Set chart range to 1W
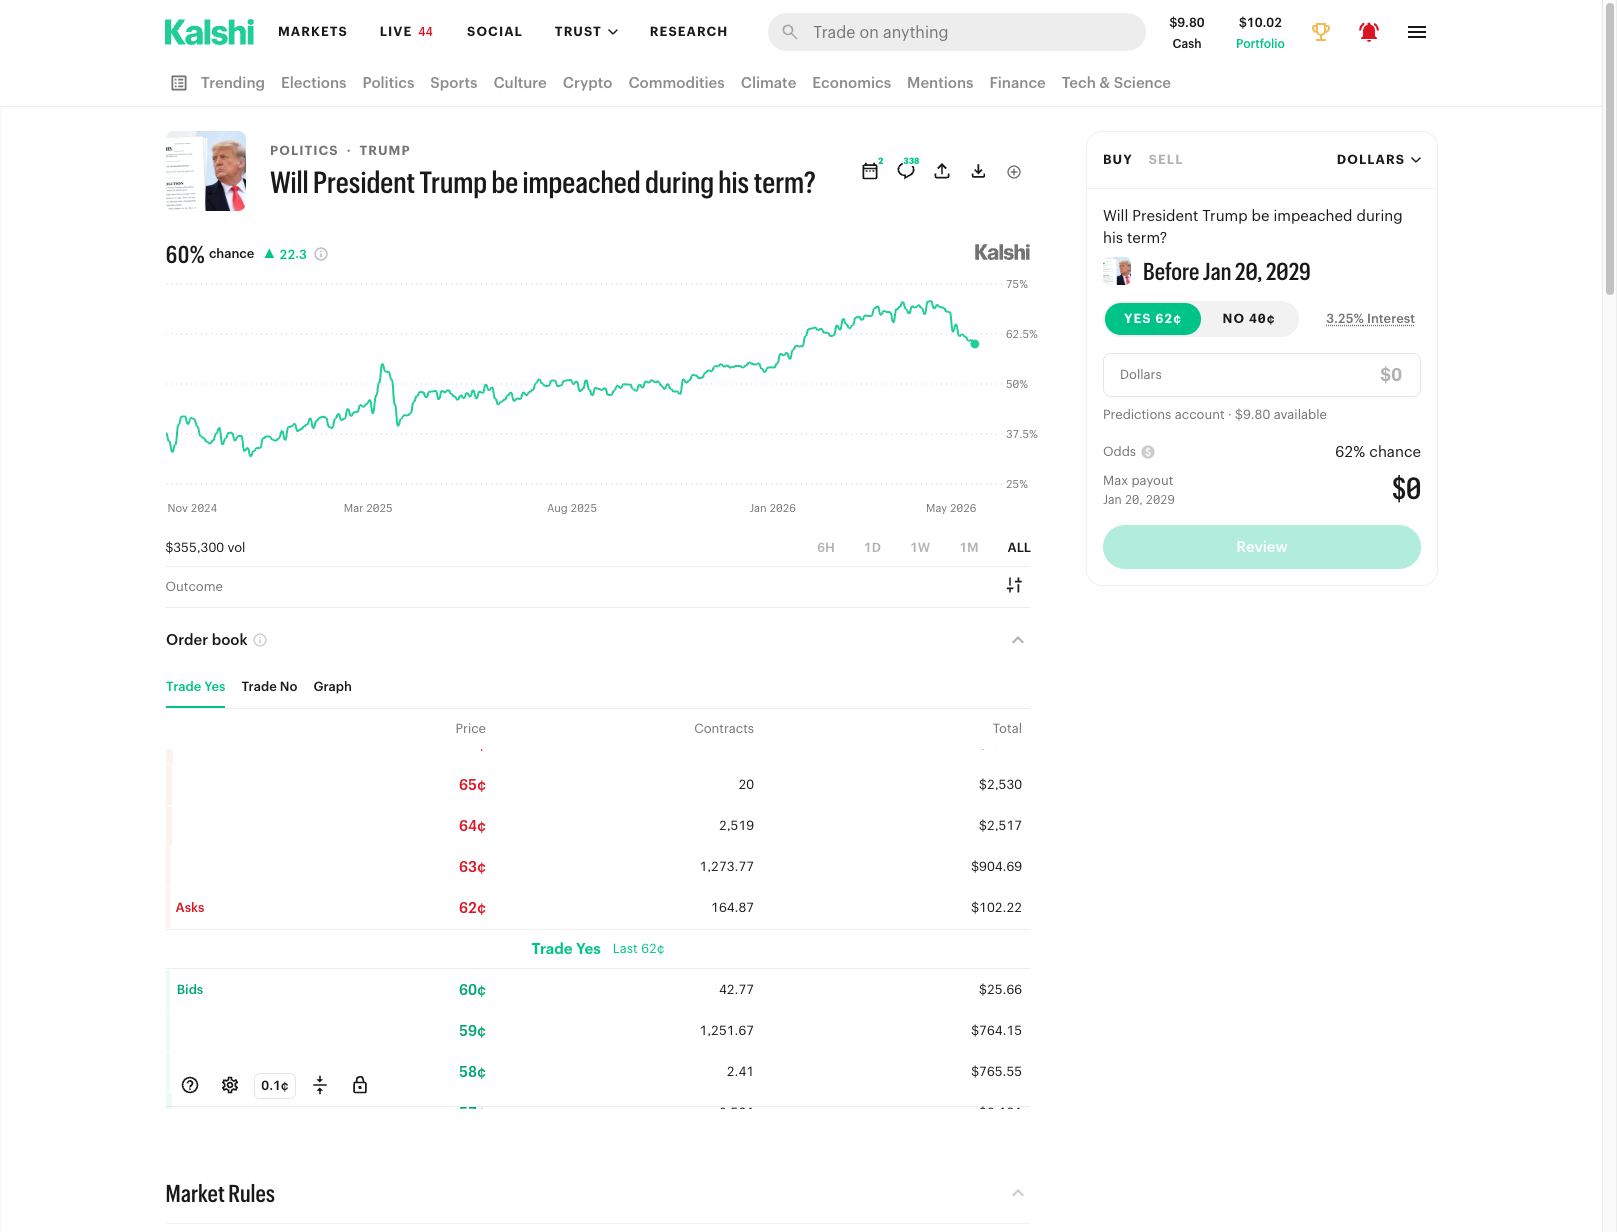 click(920, 548)
